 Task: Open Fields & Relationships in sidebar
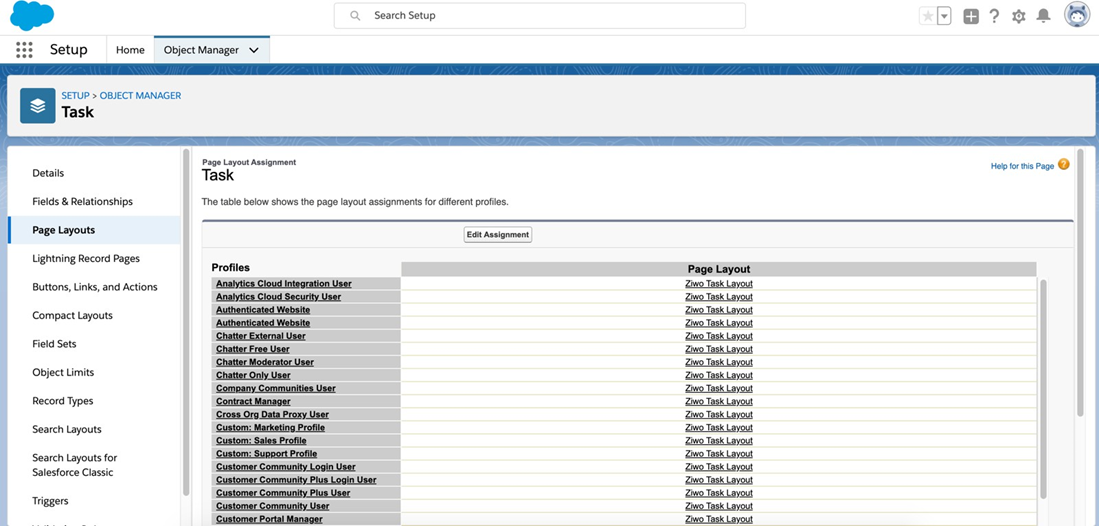pos(82,201)
